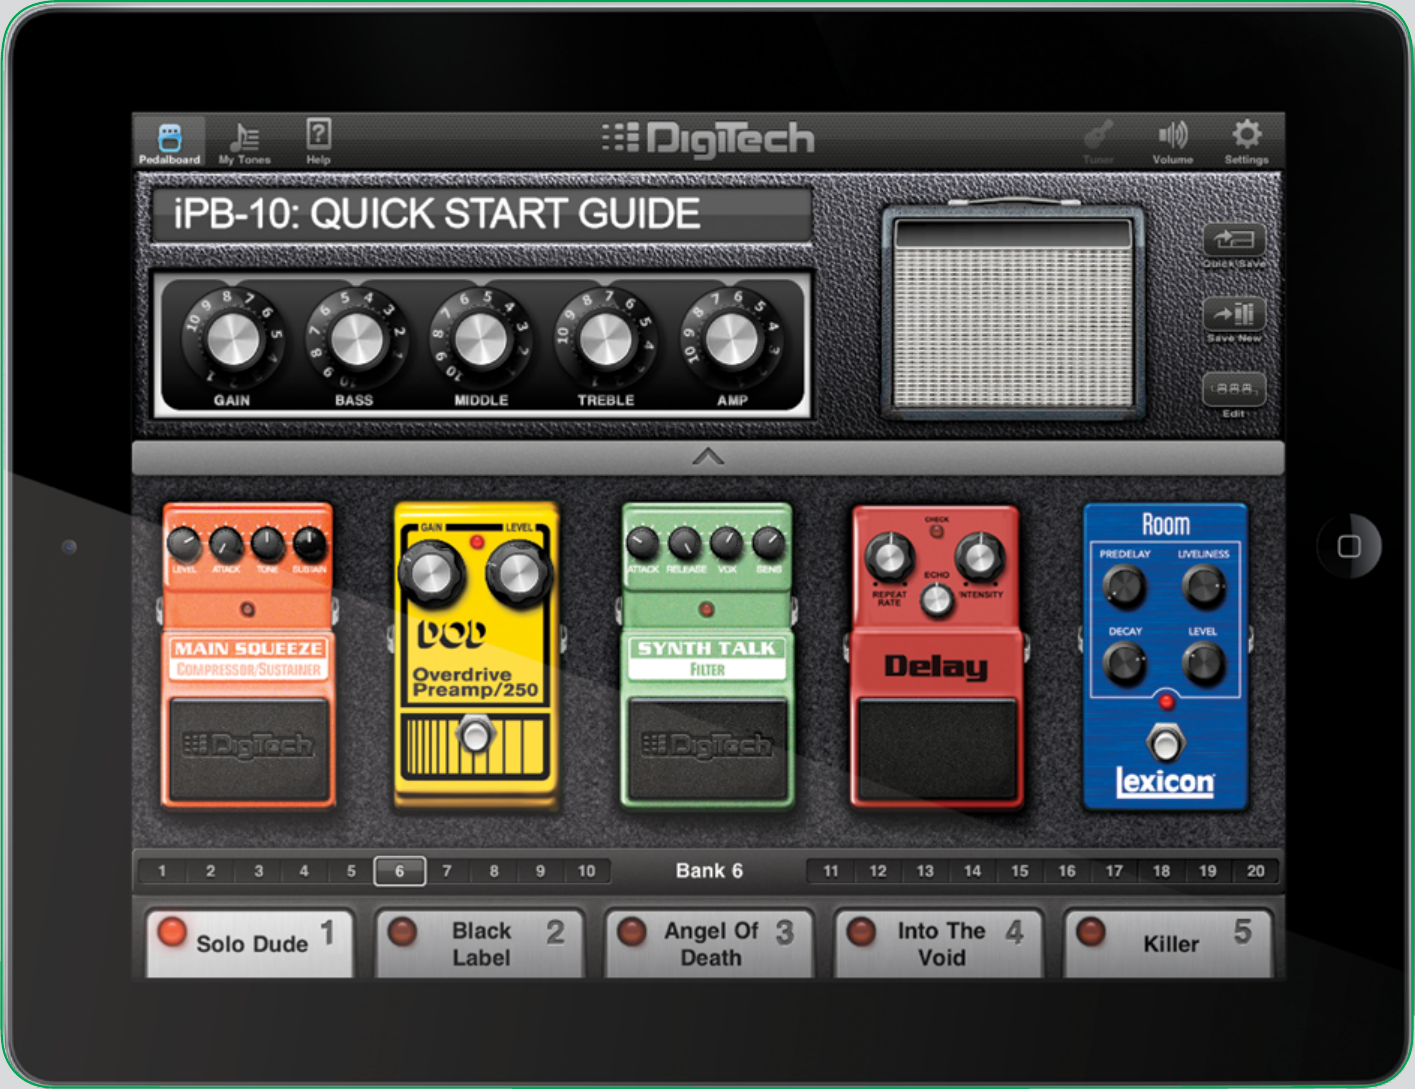Open the Volume control
1415x1089 pixels.
[1171, 138]
